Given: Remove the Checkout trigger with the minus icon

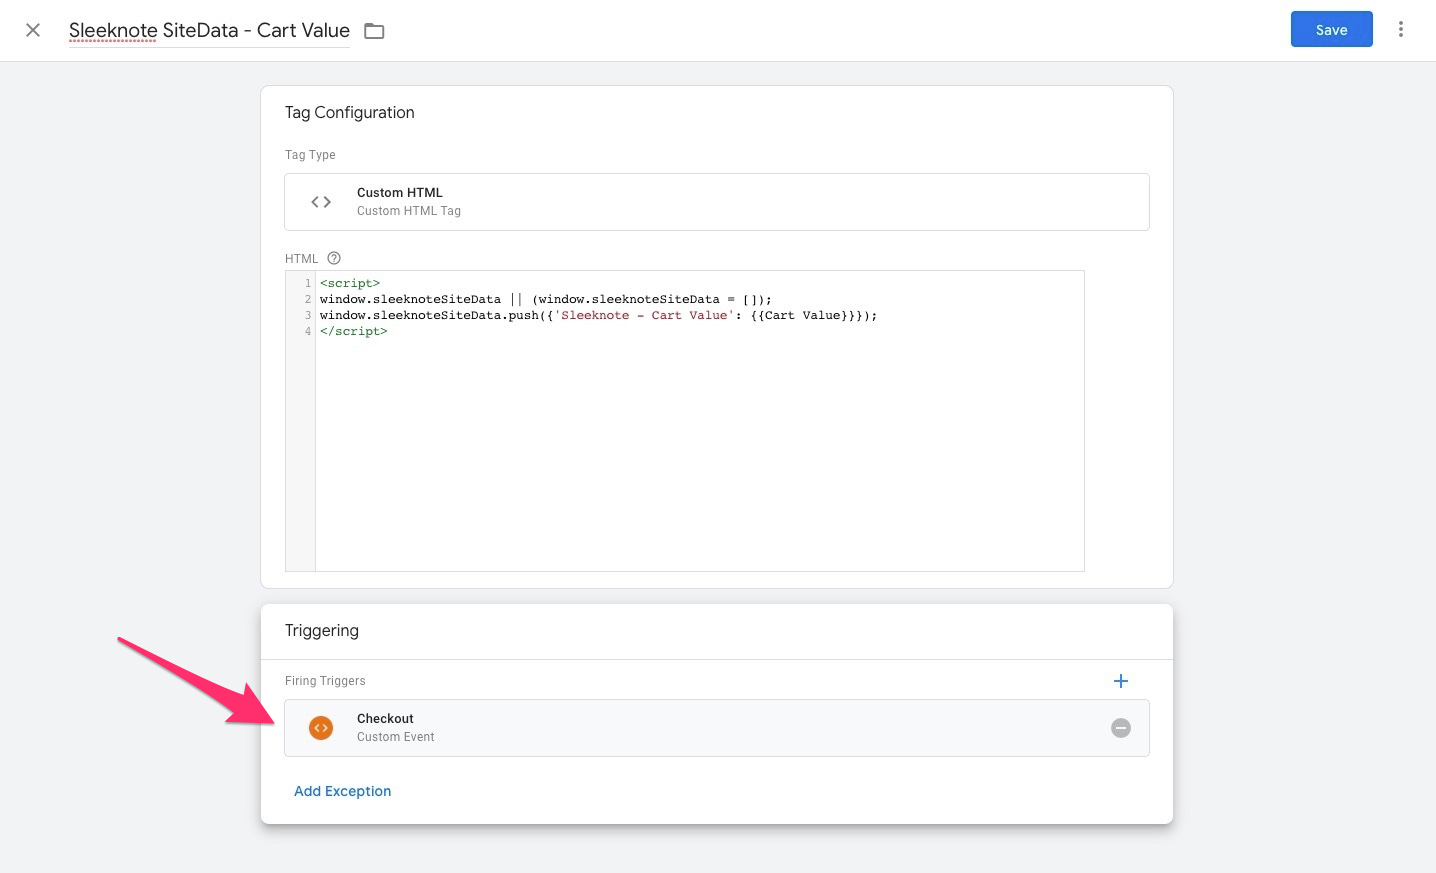Looking at the screenshot, I should [1121, 728].
